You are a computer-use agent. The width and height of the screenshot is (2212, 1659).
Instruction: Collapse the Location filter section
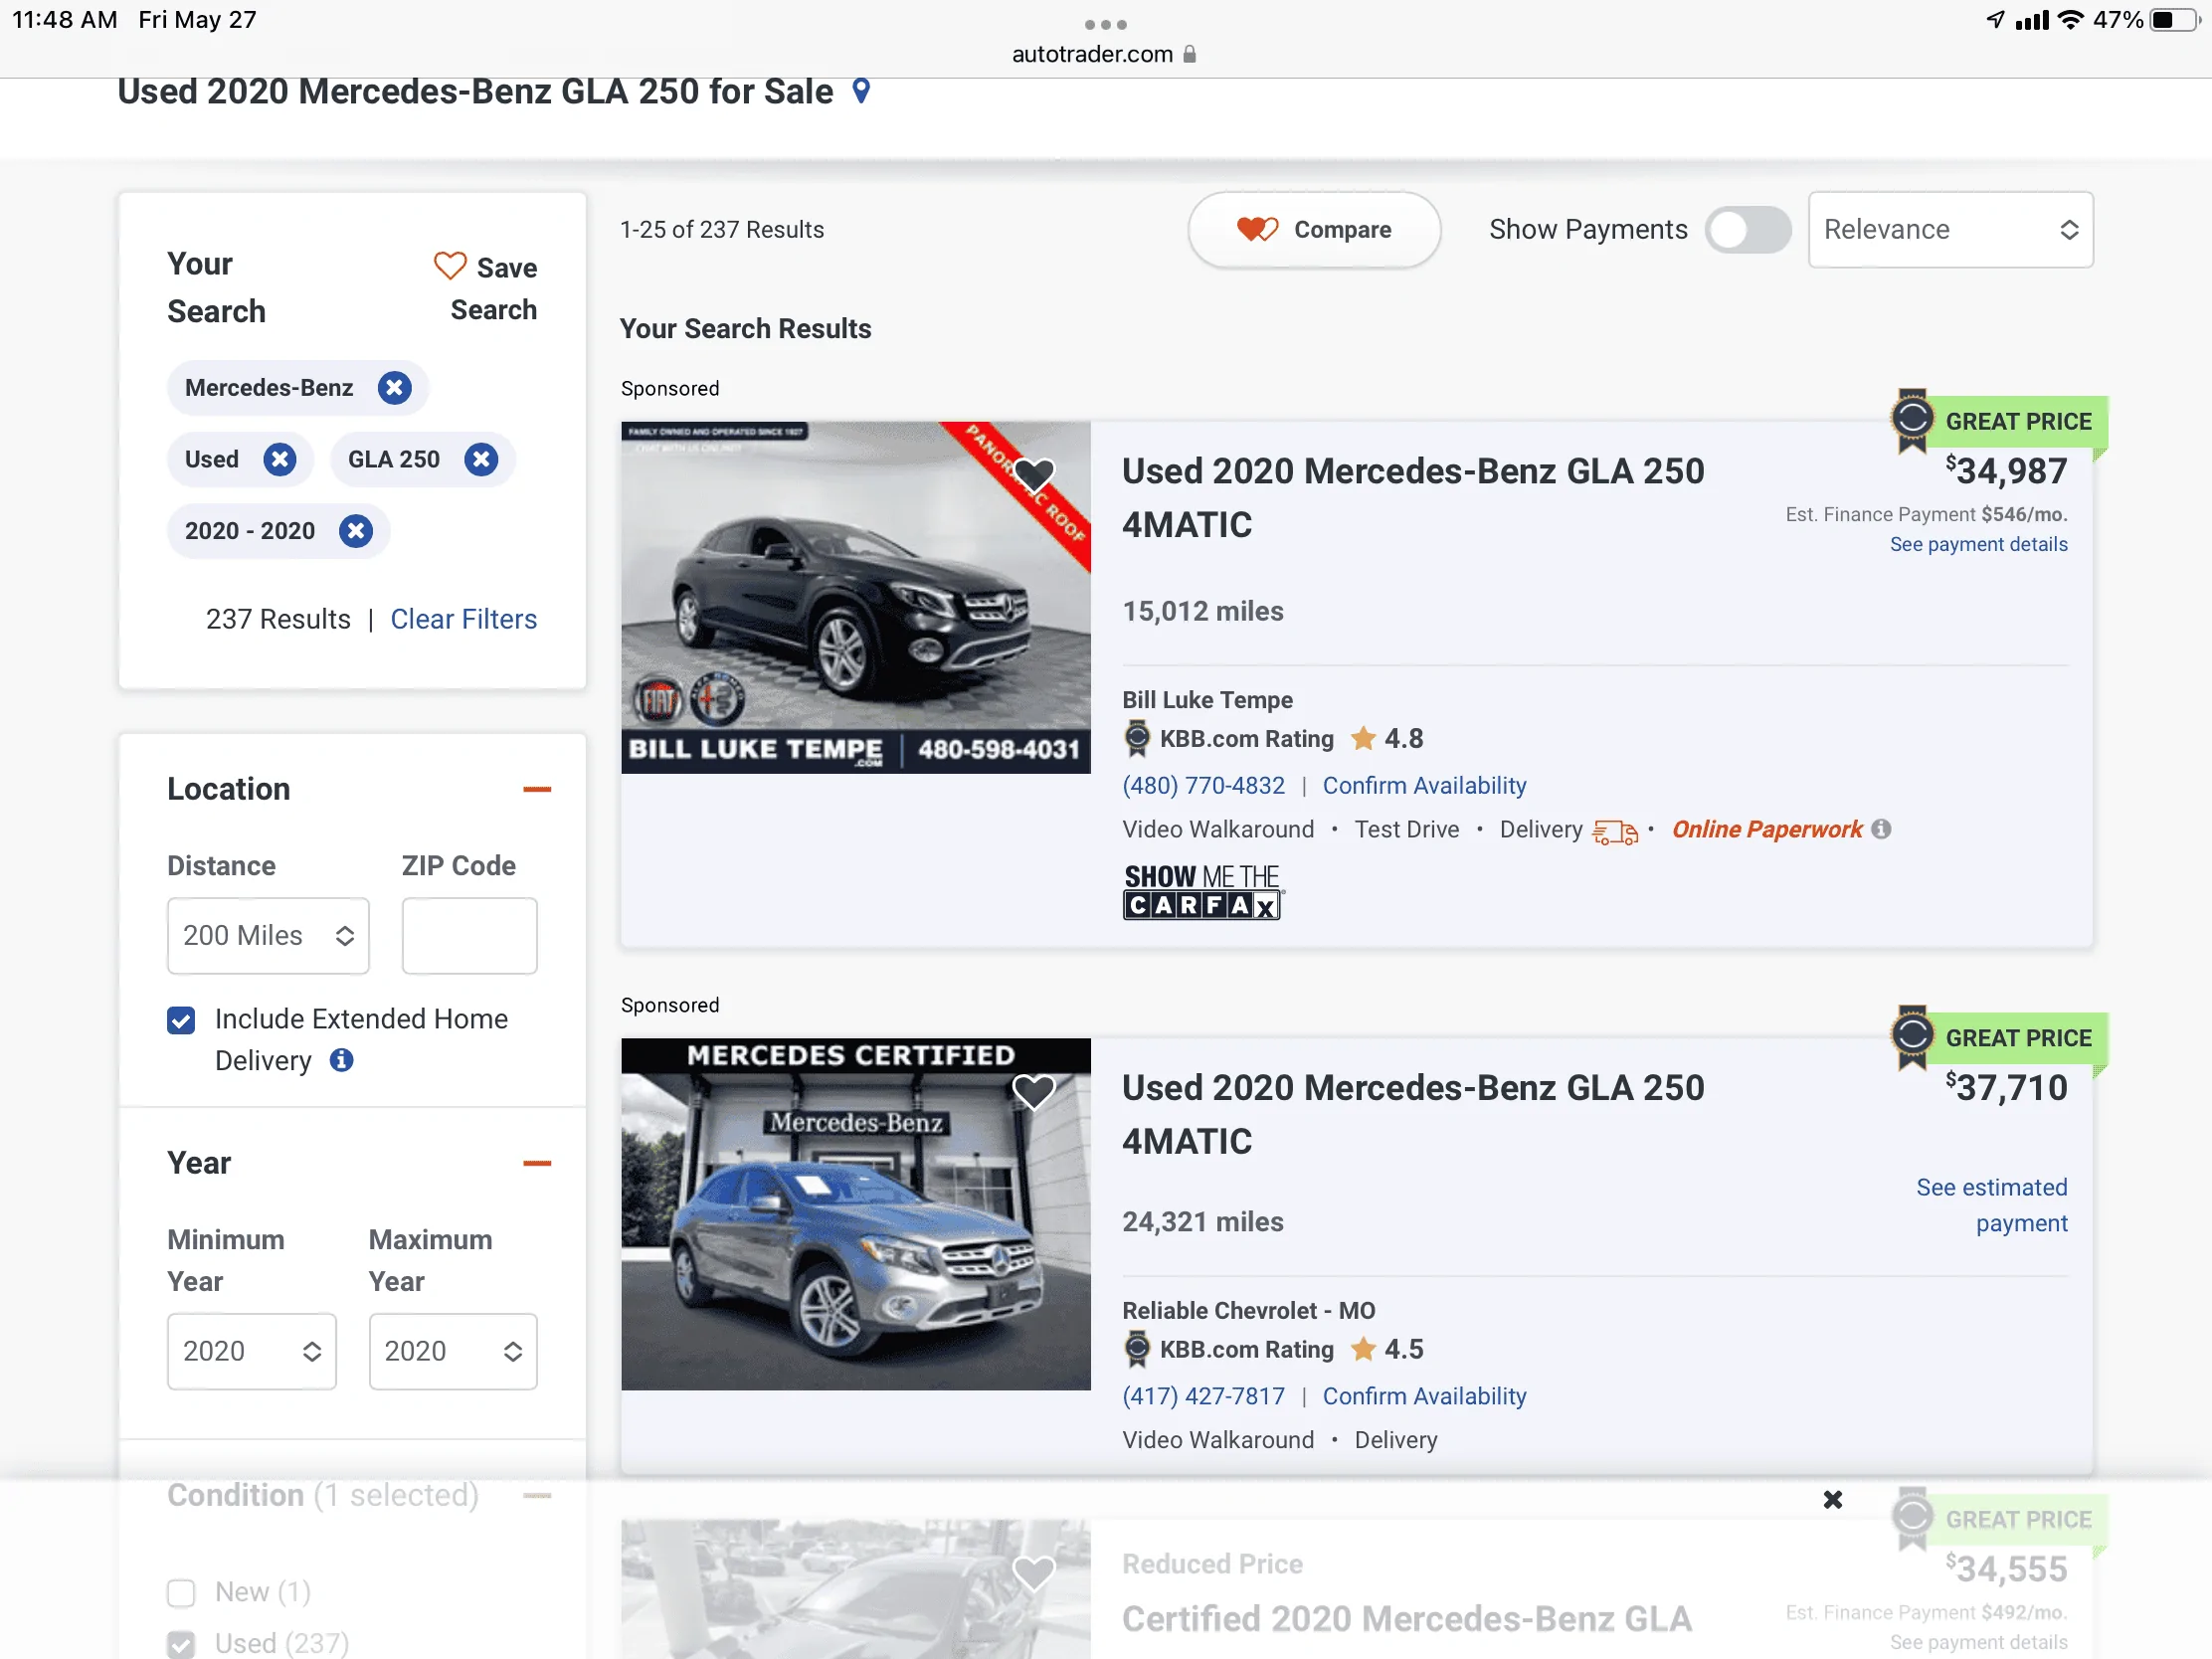point(537,789)
